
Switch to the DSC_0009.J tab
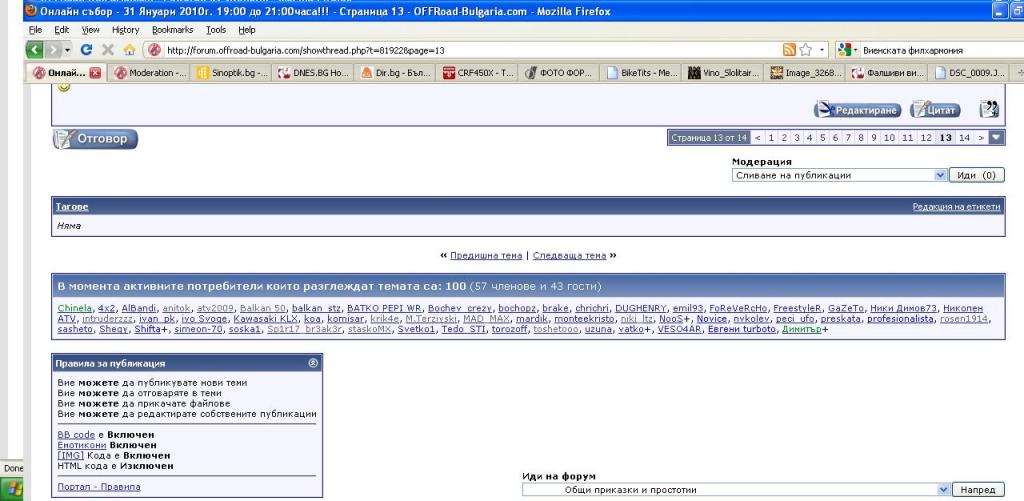(970, 73)
